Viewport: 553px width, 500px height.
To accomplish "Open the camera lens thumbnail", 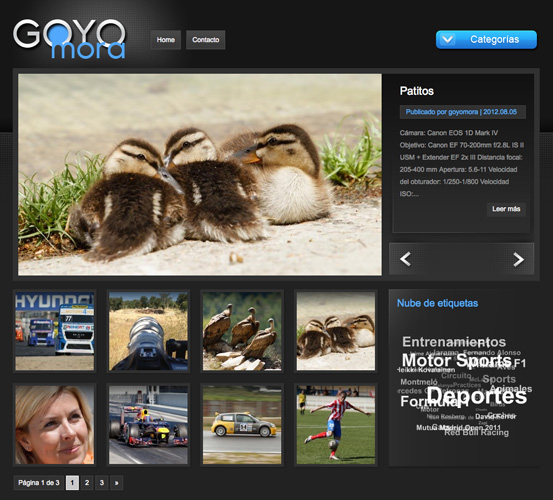I will point(148,331).
